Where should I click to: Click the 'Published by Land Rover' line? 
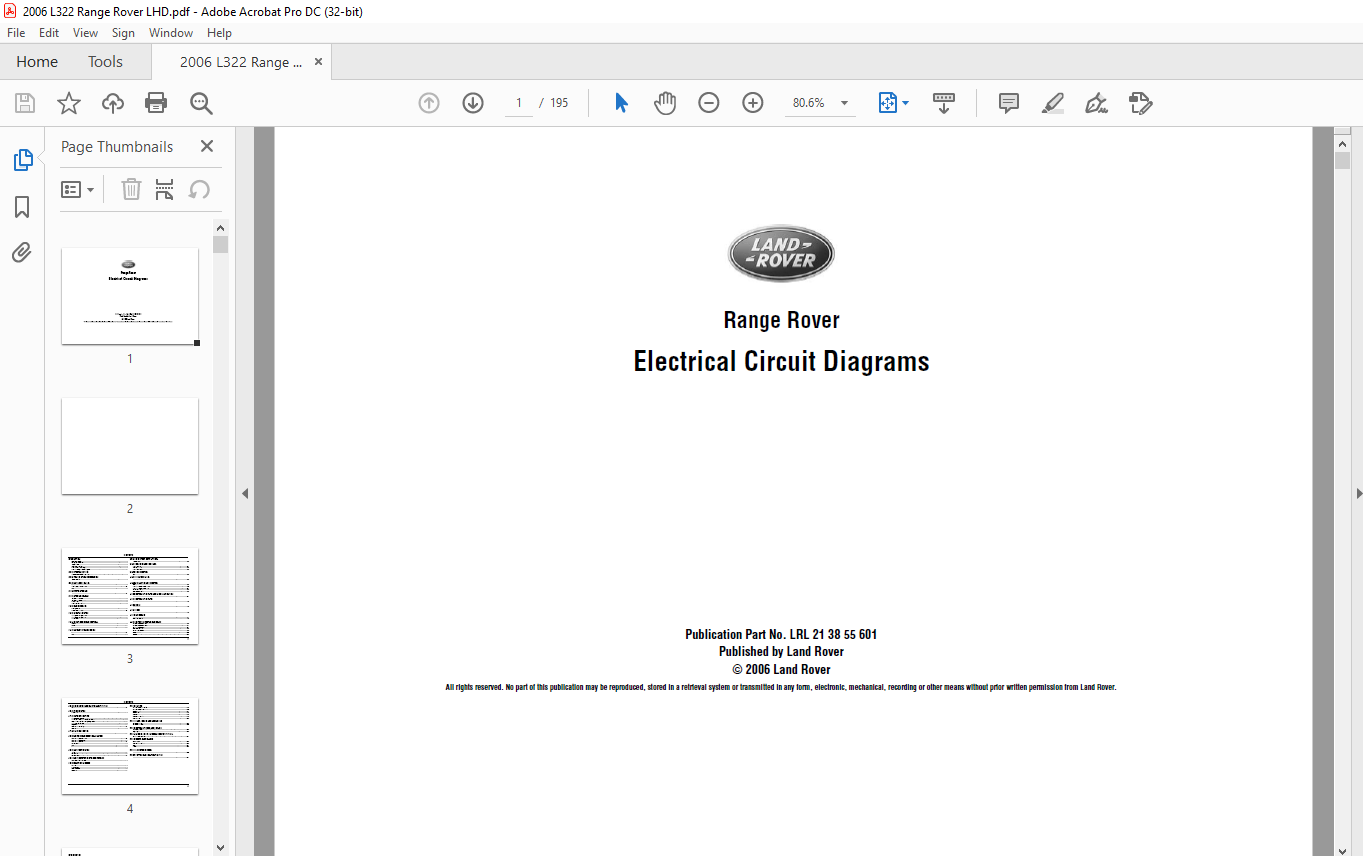(781, 652)
